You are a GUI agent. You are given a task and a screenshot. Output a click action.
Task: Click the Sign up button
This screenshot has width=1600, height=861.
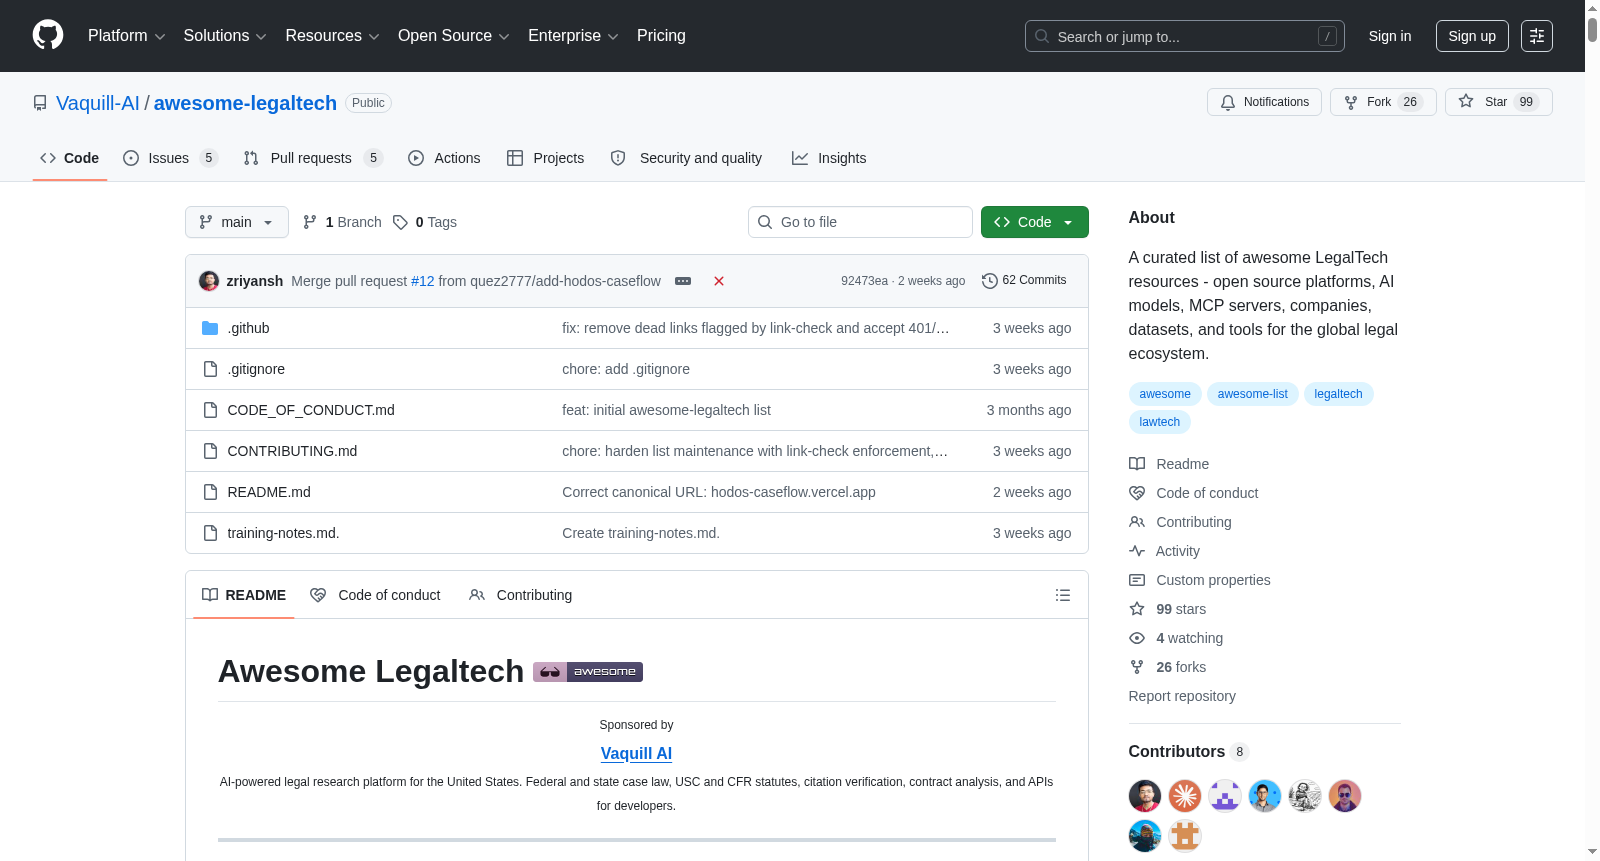click(x=1472, y=36)
